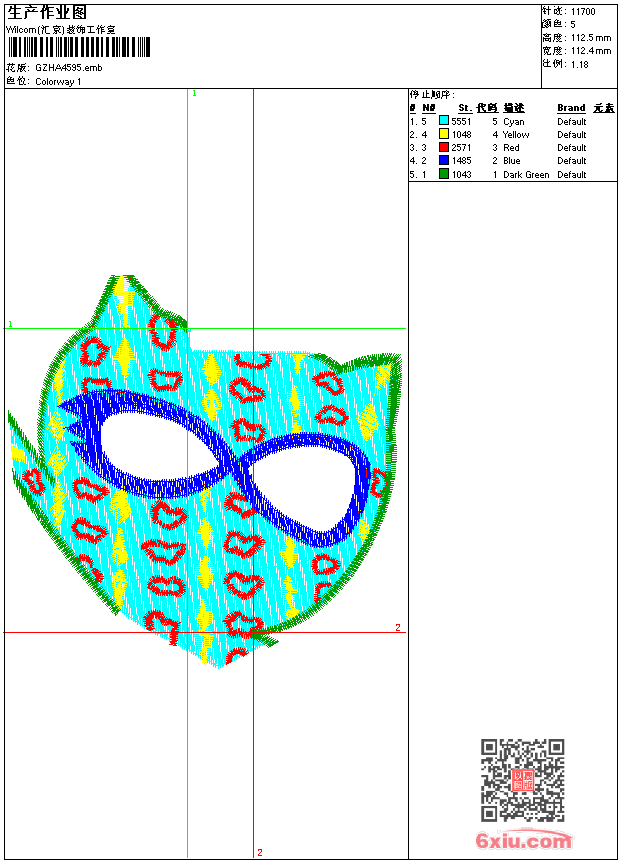620x860 pixels.
Task: Click the QR code image
Action: pos(522,780)
